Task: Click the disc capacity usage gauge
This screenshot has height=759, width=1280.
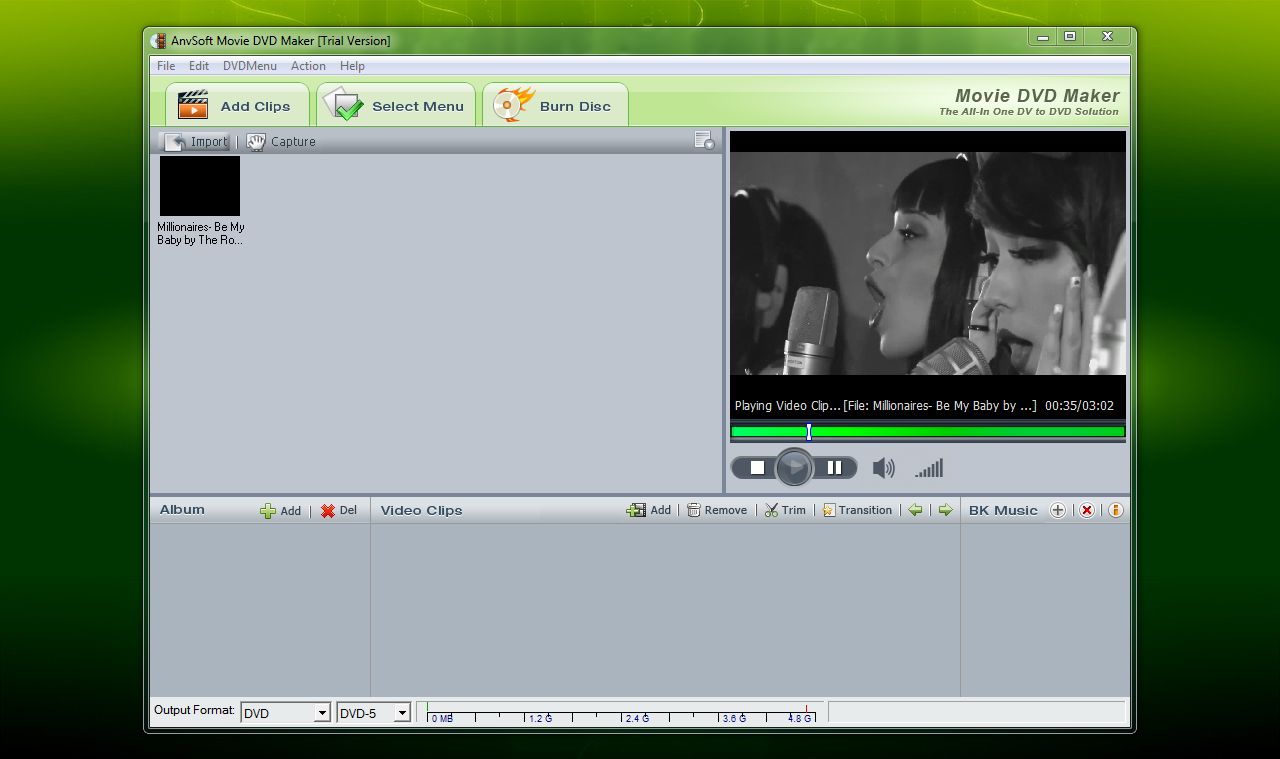Action: (x=621, y=712)
